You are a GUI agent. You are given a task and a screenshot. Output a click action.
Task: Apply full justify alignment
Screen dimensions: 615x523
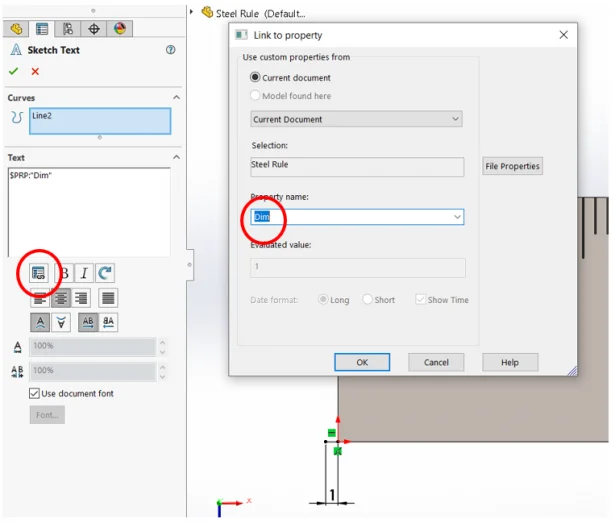[x=108, y=298]
